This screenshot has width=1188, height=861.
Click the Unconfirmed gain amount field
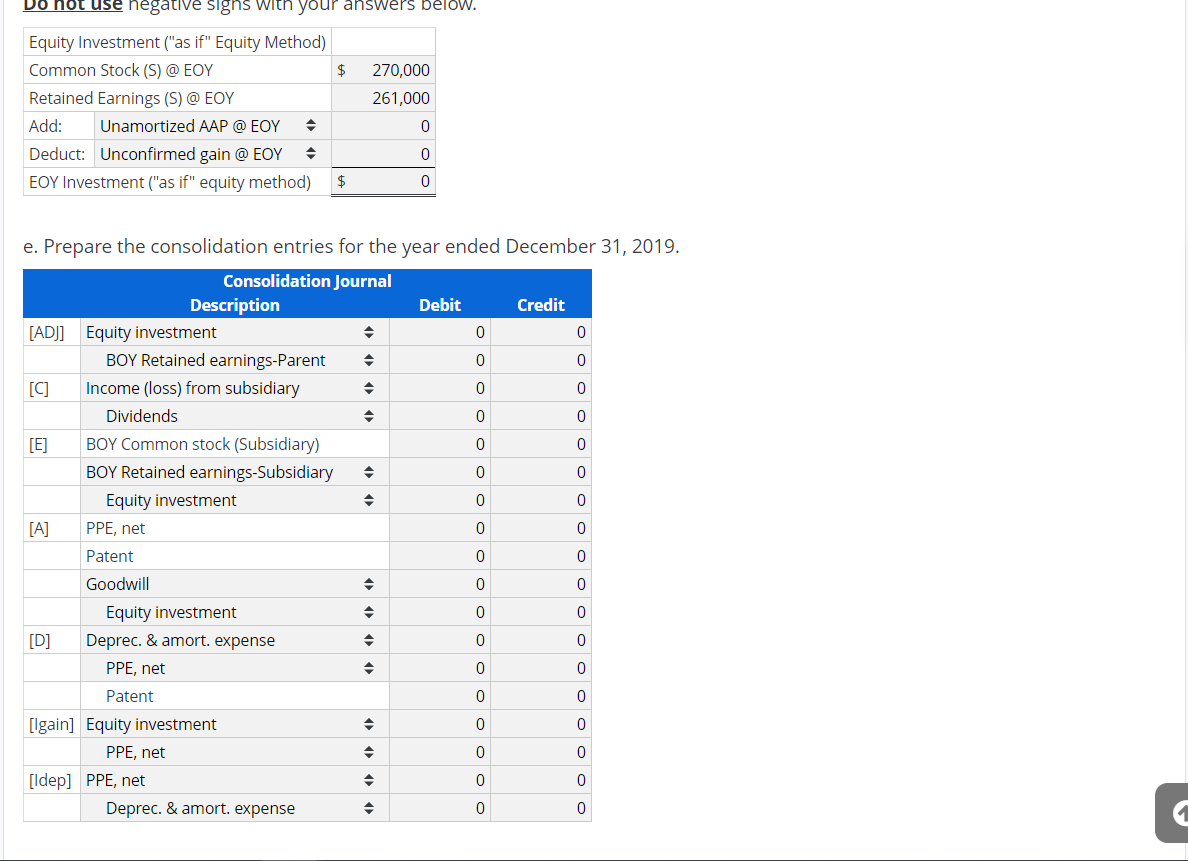[383, 154]
